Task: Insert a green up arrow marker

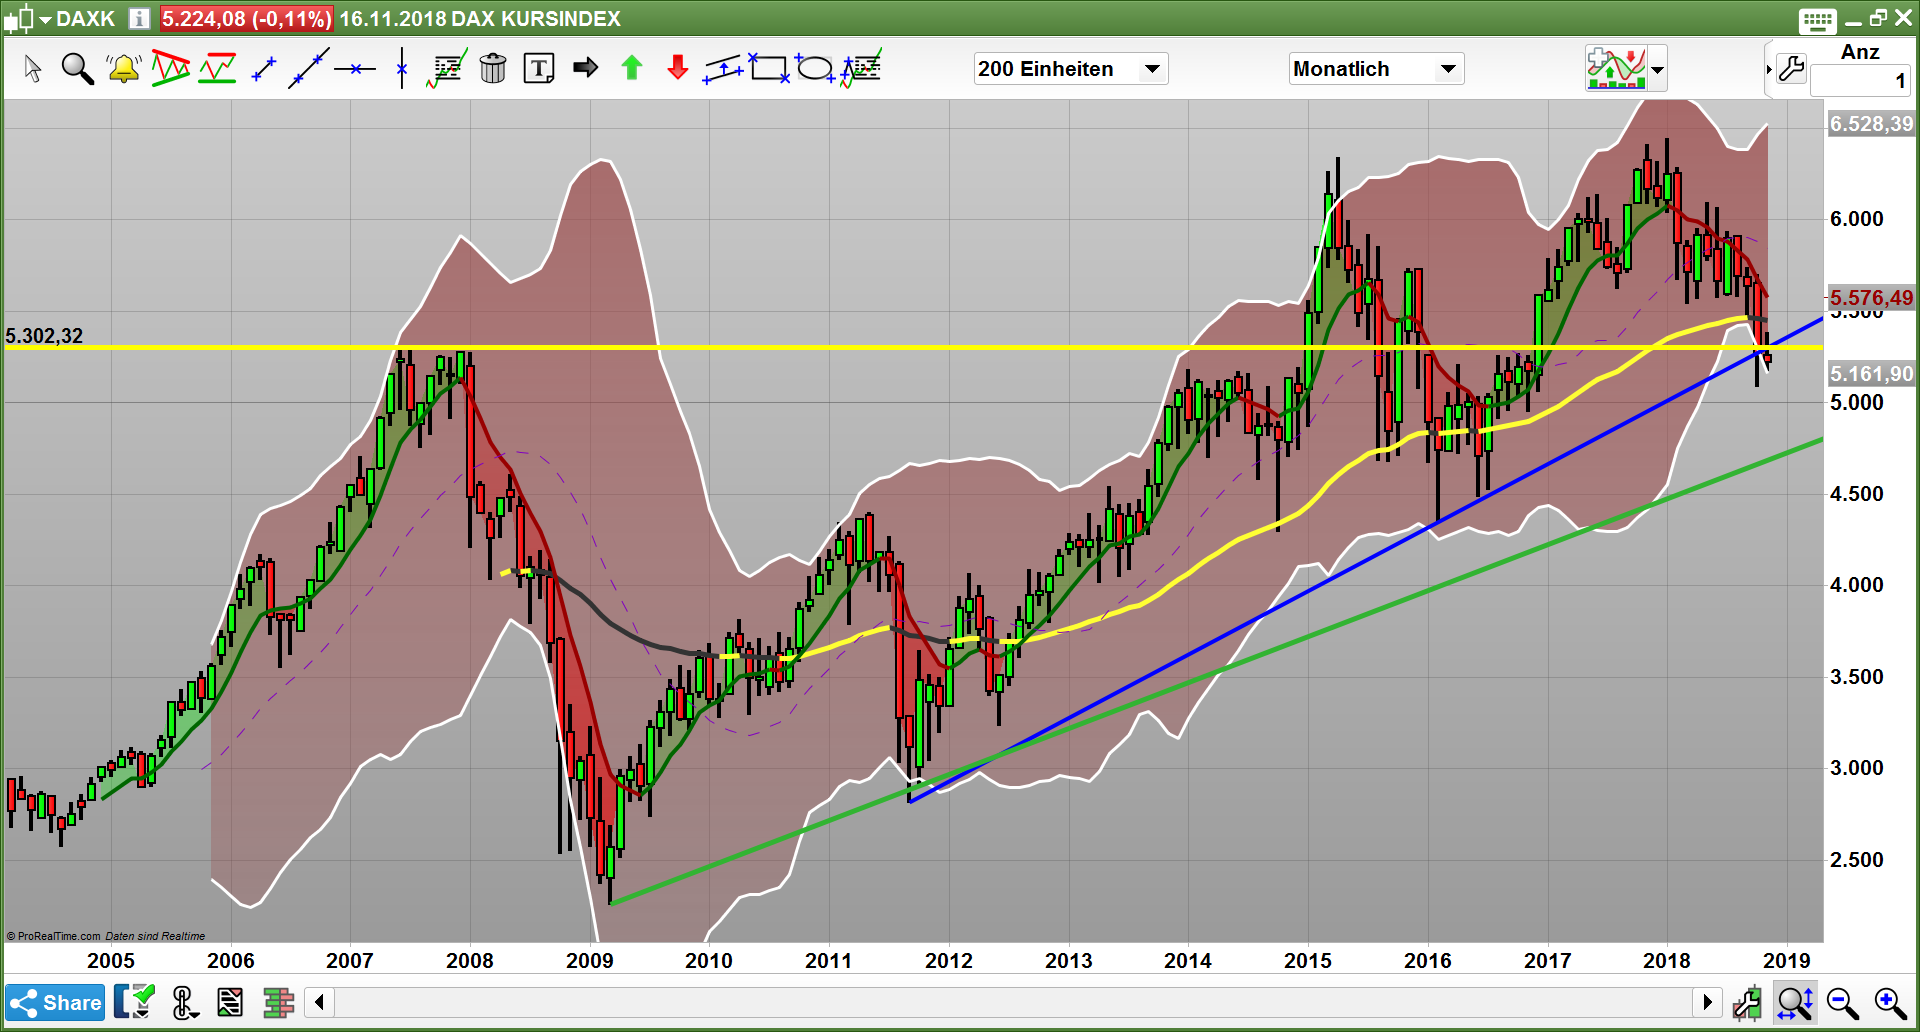Action: click(x=632, y=67)
